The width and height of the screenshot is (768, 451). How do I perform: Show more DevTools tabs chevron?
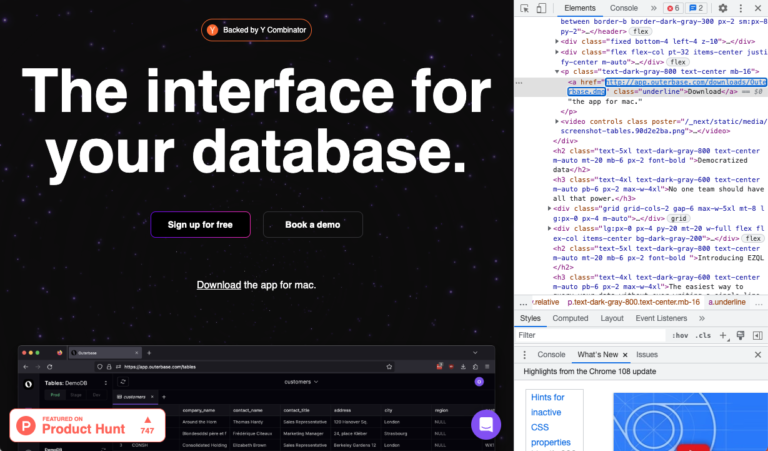tap(652, 8)
